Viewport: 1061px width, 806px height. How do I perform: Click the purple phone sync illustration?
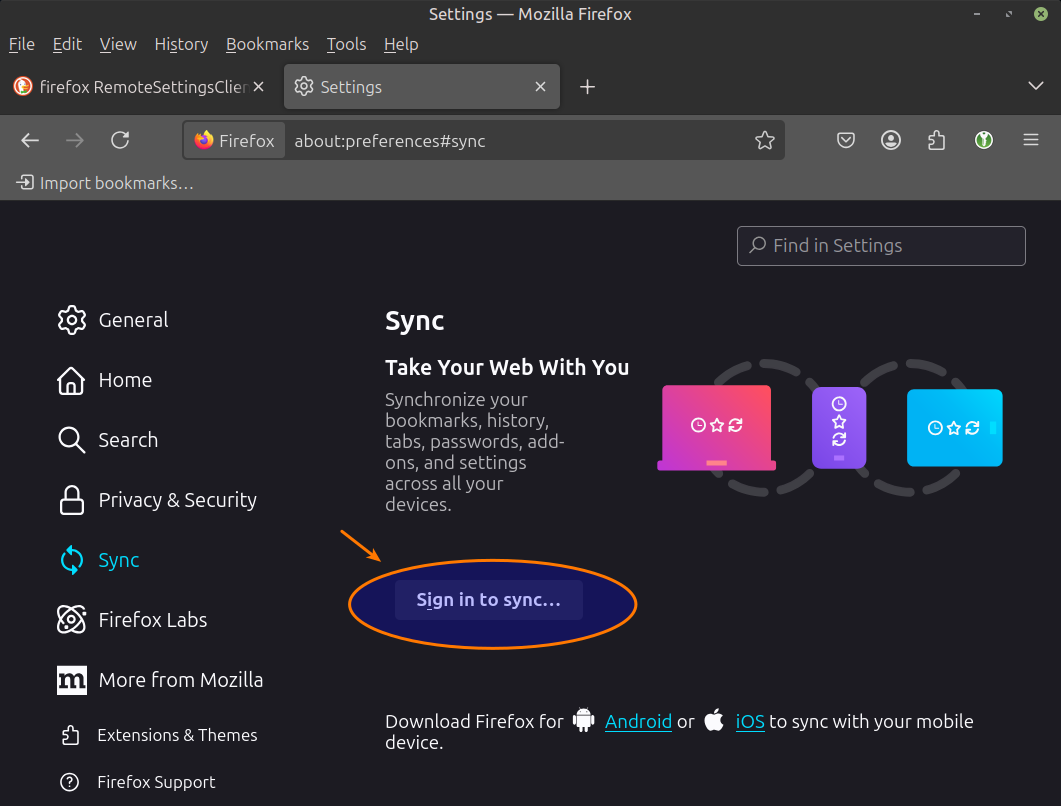coord(839,428)
